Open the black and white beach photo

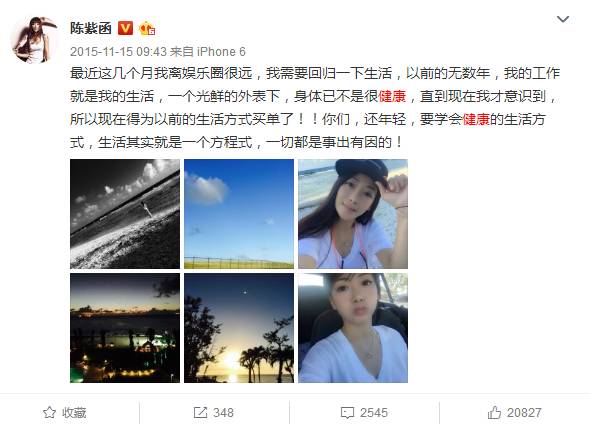(x=125, y=214)
